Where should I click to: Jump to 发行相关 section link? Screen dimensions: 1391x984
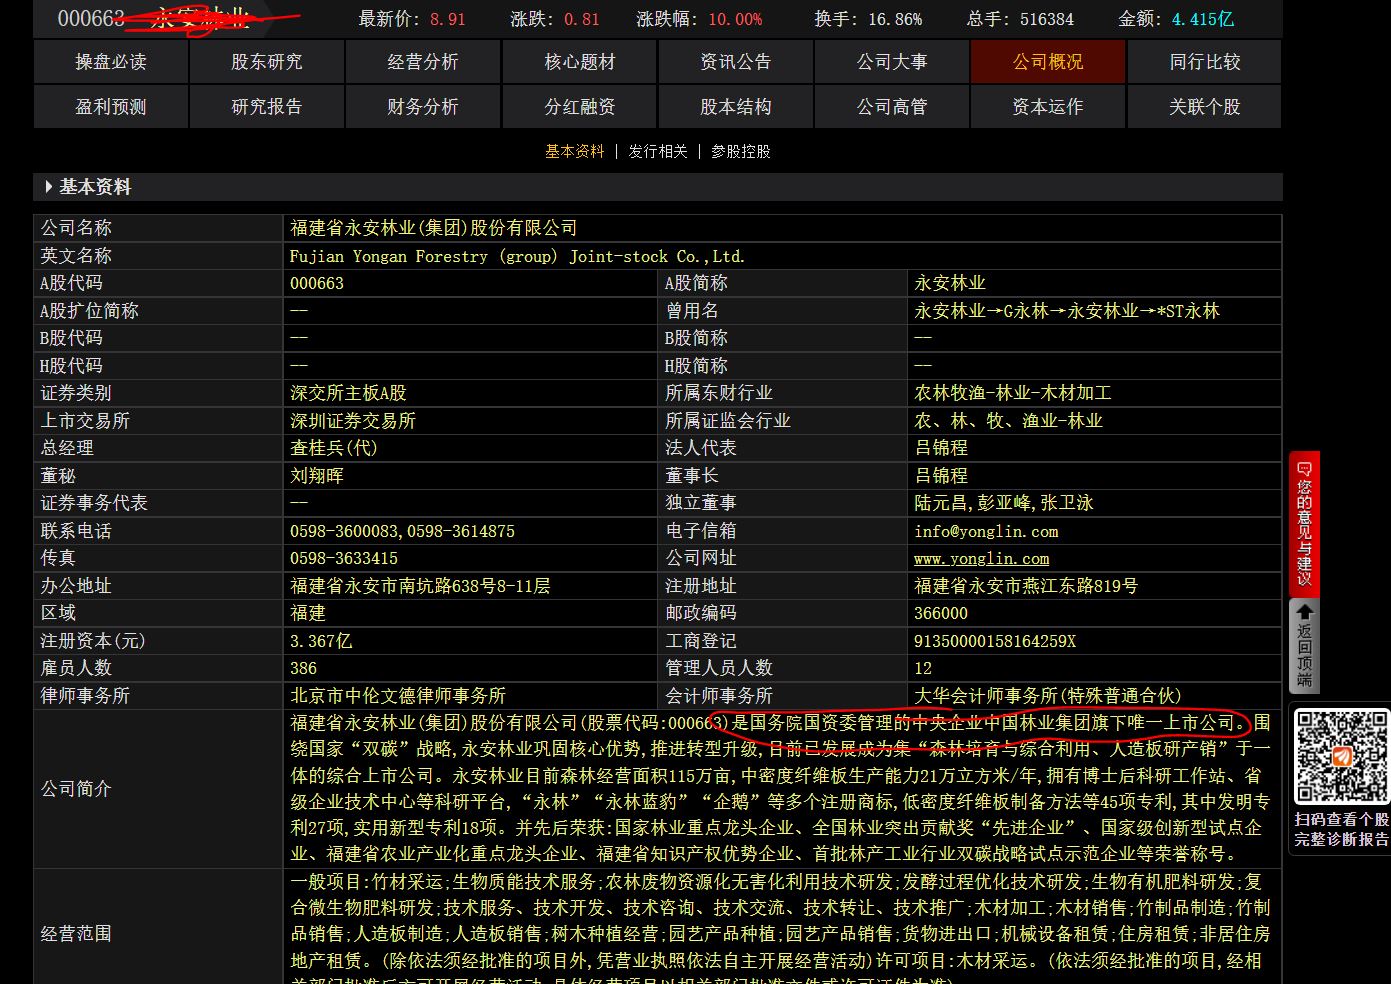click(658, 151)
